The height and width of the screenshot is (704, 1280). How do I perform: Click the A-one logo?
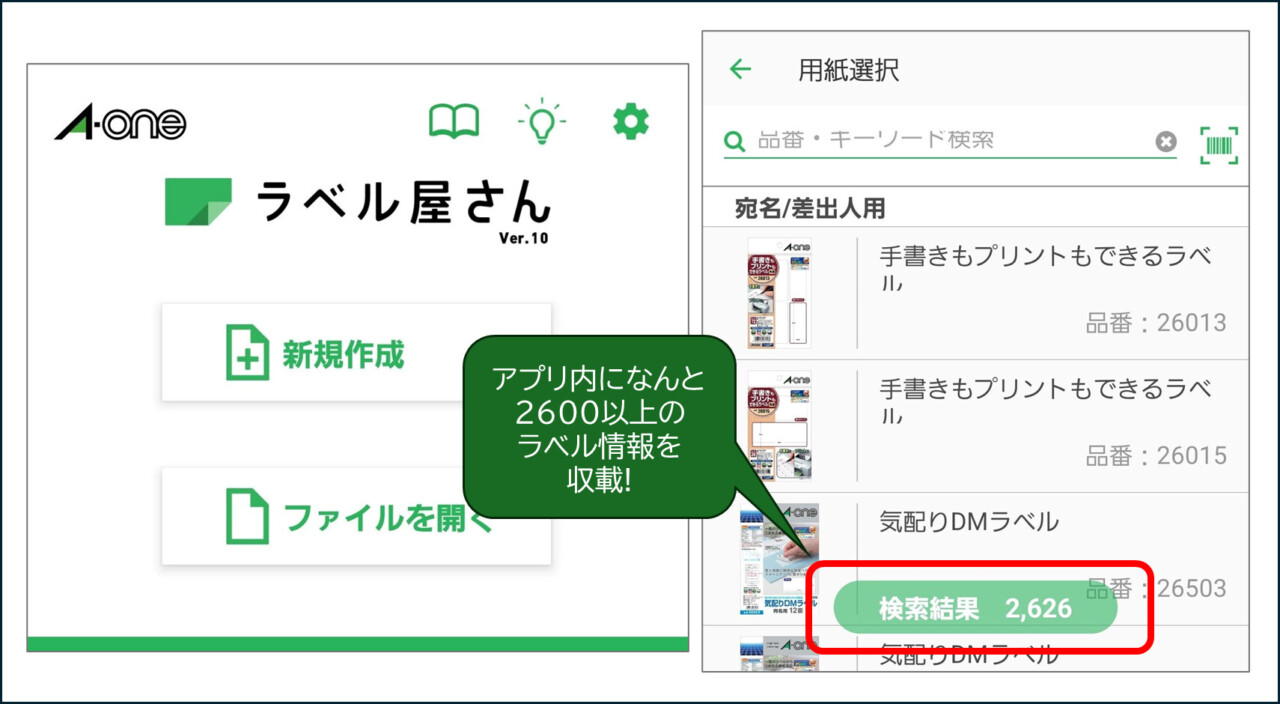120,123
